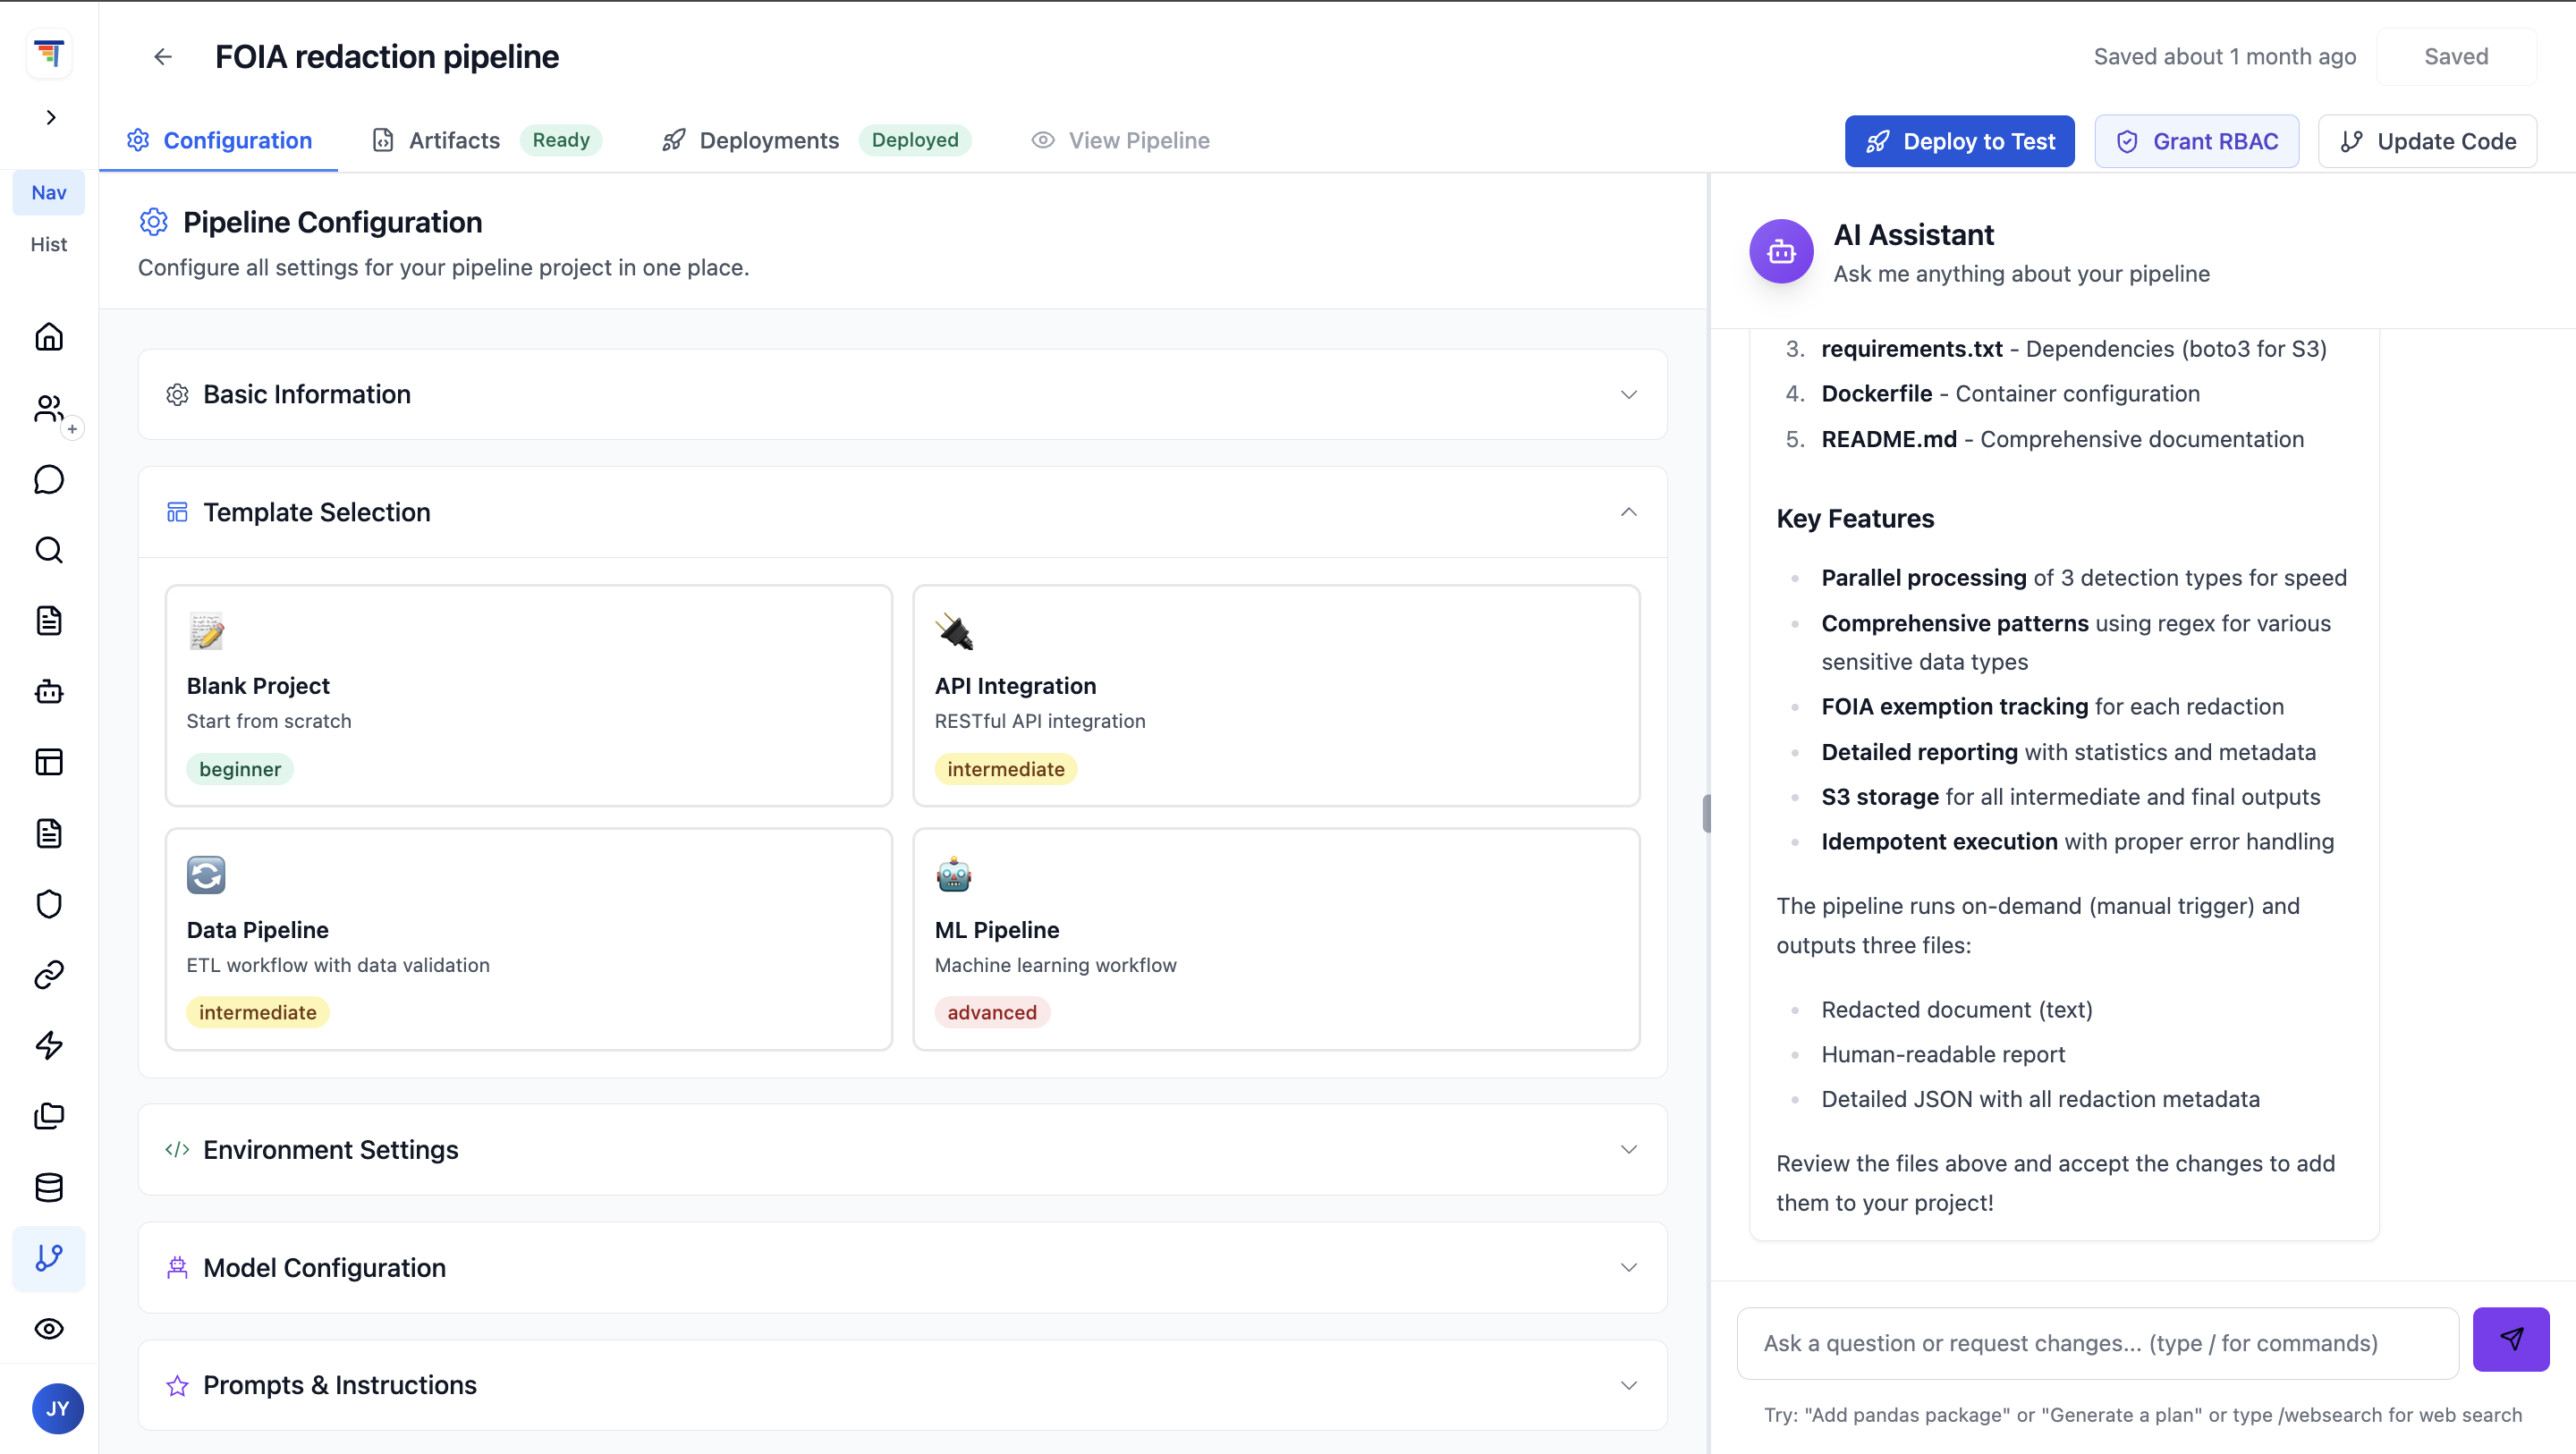Viewport: 2576px width, 1454px height.
Task: Open the layout panel icon in sidebar
Action: (x=49, y=762)
